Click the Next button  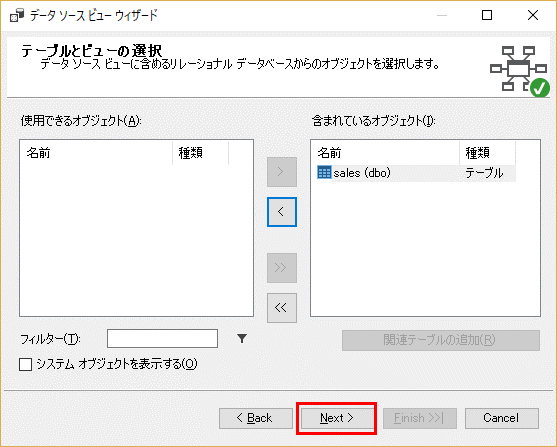337,418
